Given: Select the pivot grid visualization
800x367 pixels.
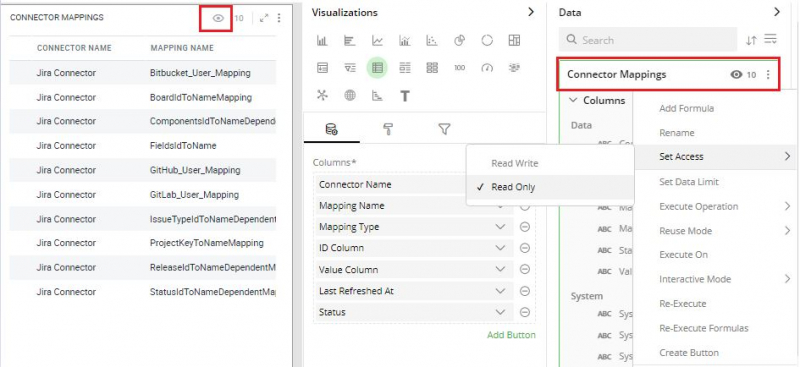Looking at the screenshot, I should [514, 40].
